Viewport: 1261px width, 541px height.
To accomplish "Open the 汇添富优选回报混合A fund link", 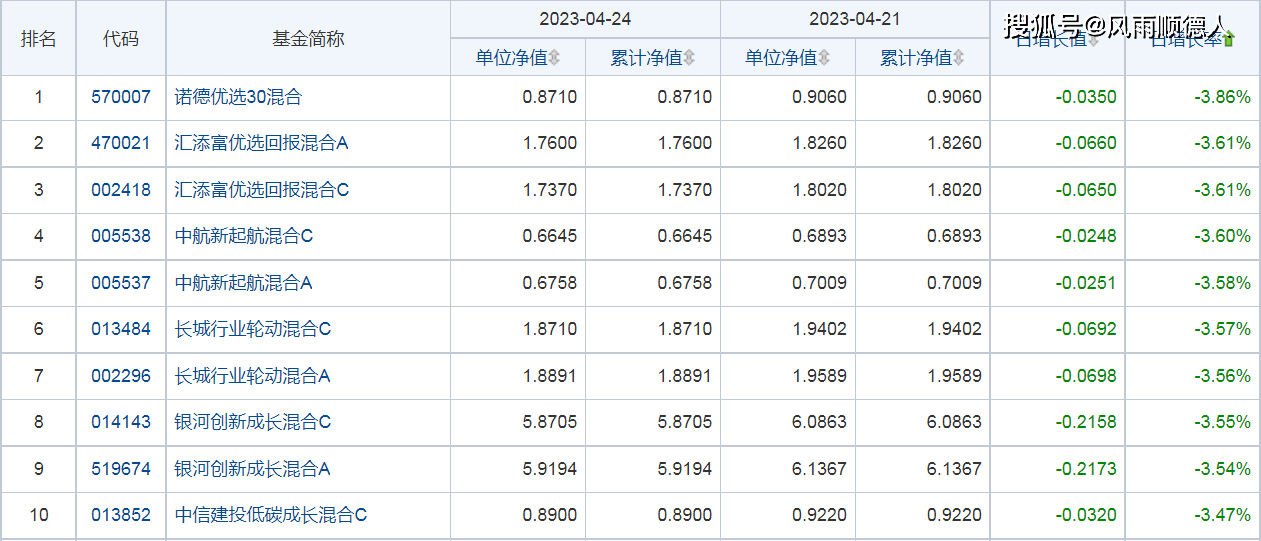I will (x=262, y=143).
